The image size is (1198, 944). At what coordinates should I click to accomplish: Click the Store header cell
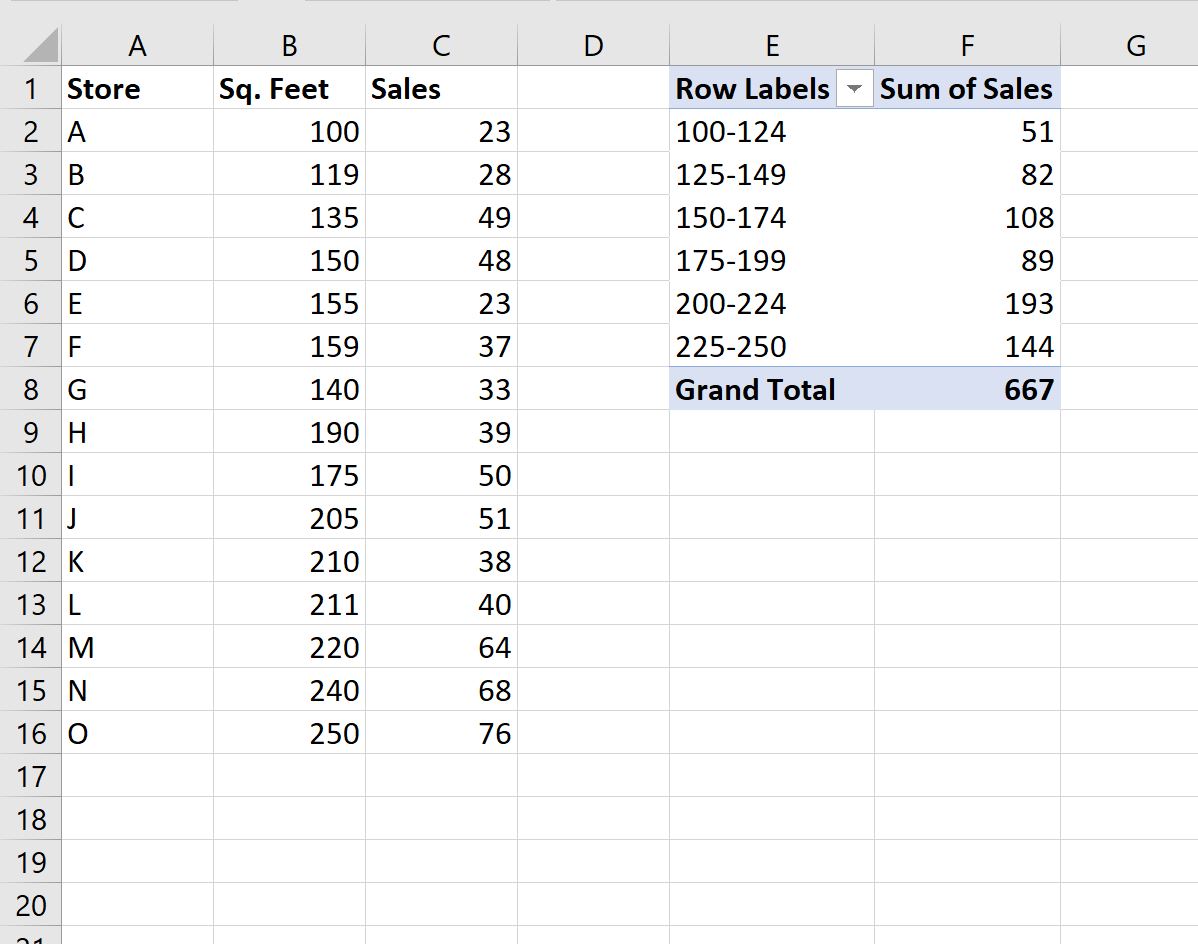[137, 89]
